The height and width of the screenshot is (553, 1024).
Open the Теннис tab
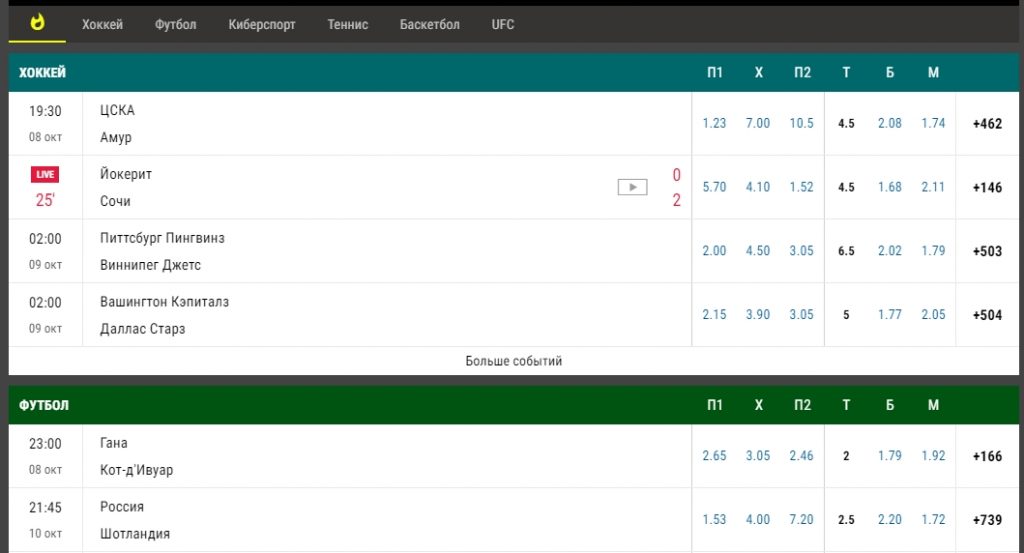[348, 25]
